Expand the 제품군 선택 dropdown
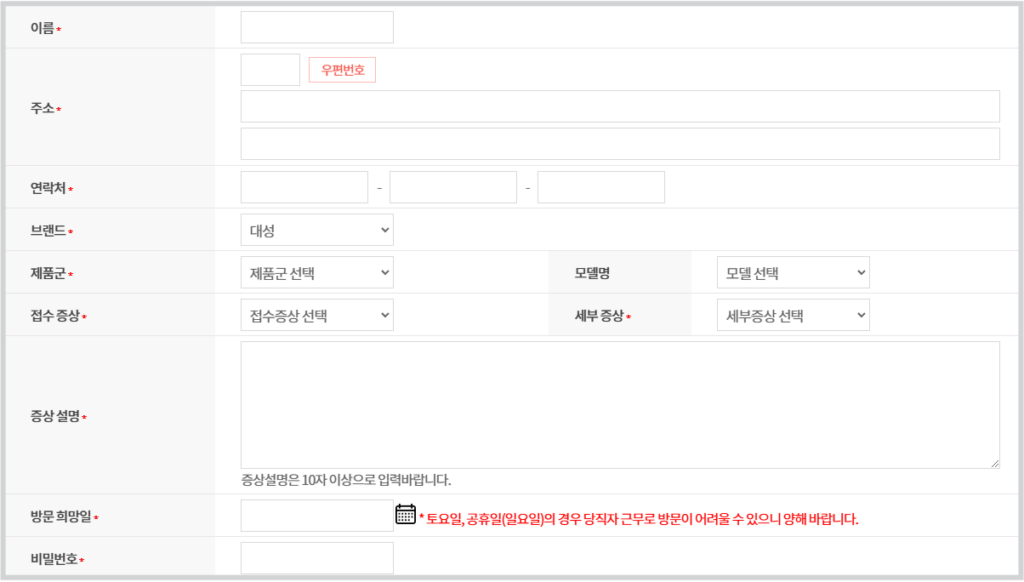Screen dimensions: 1024x582 point(317,272)
